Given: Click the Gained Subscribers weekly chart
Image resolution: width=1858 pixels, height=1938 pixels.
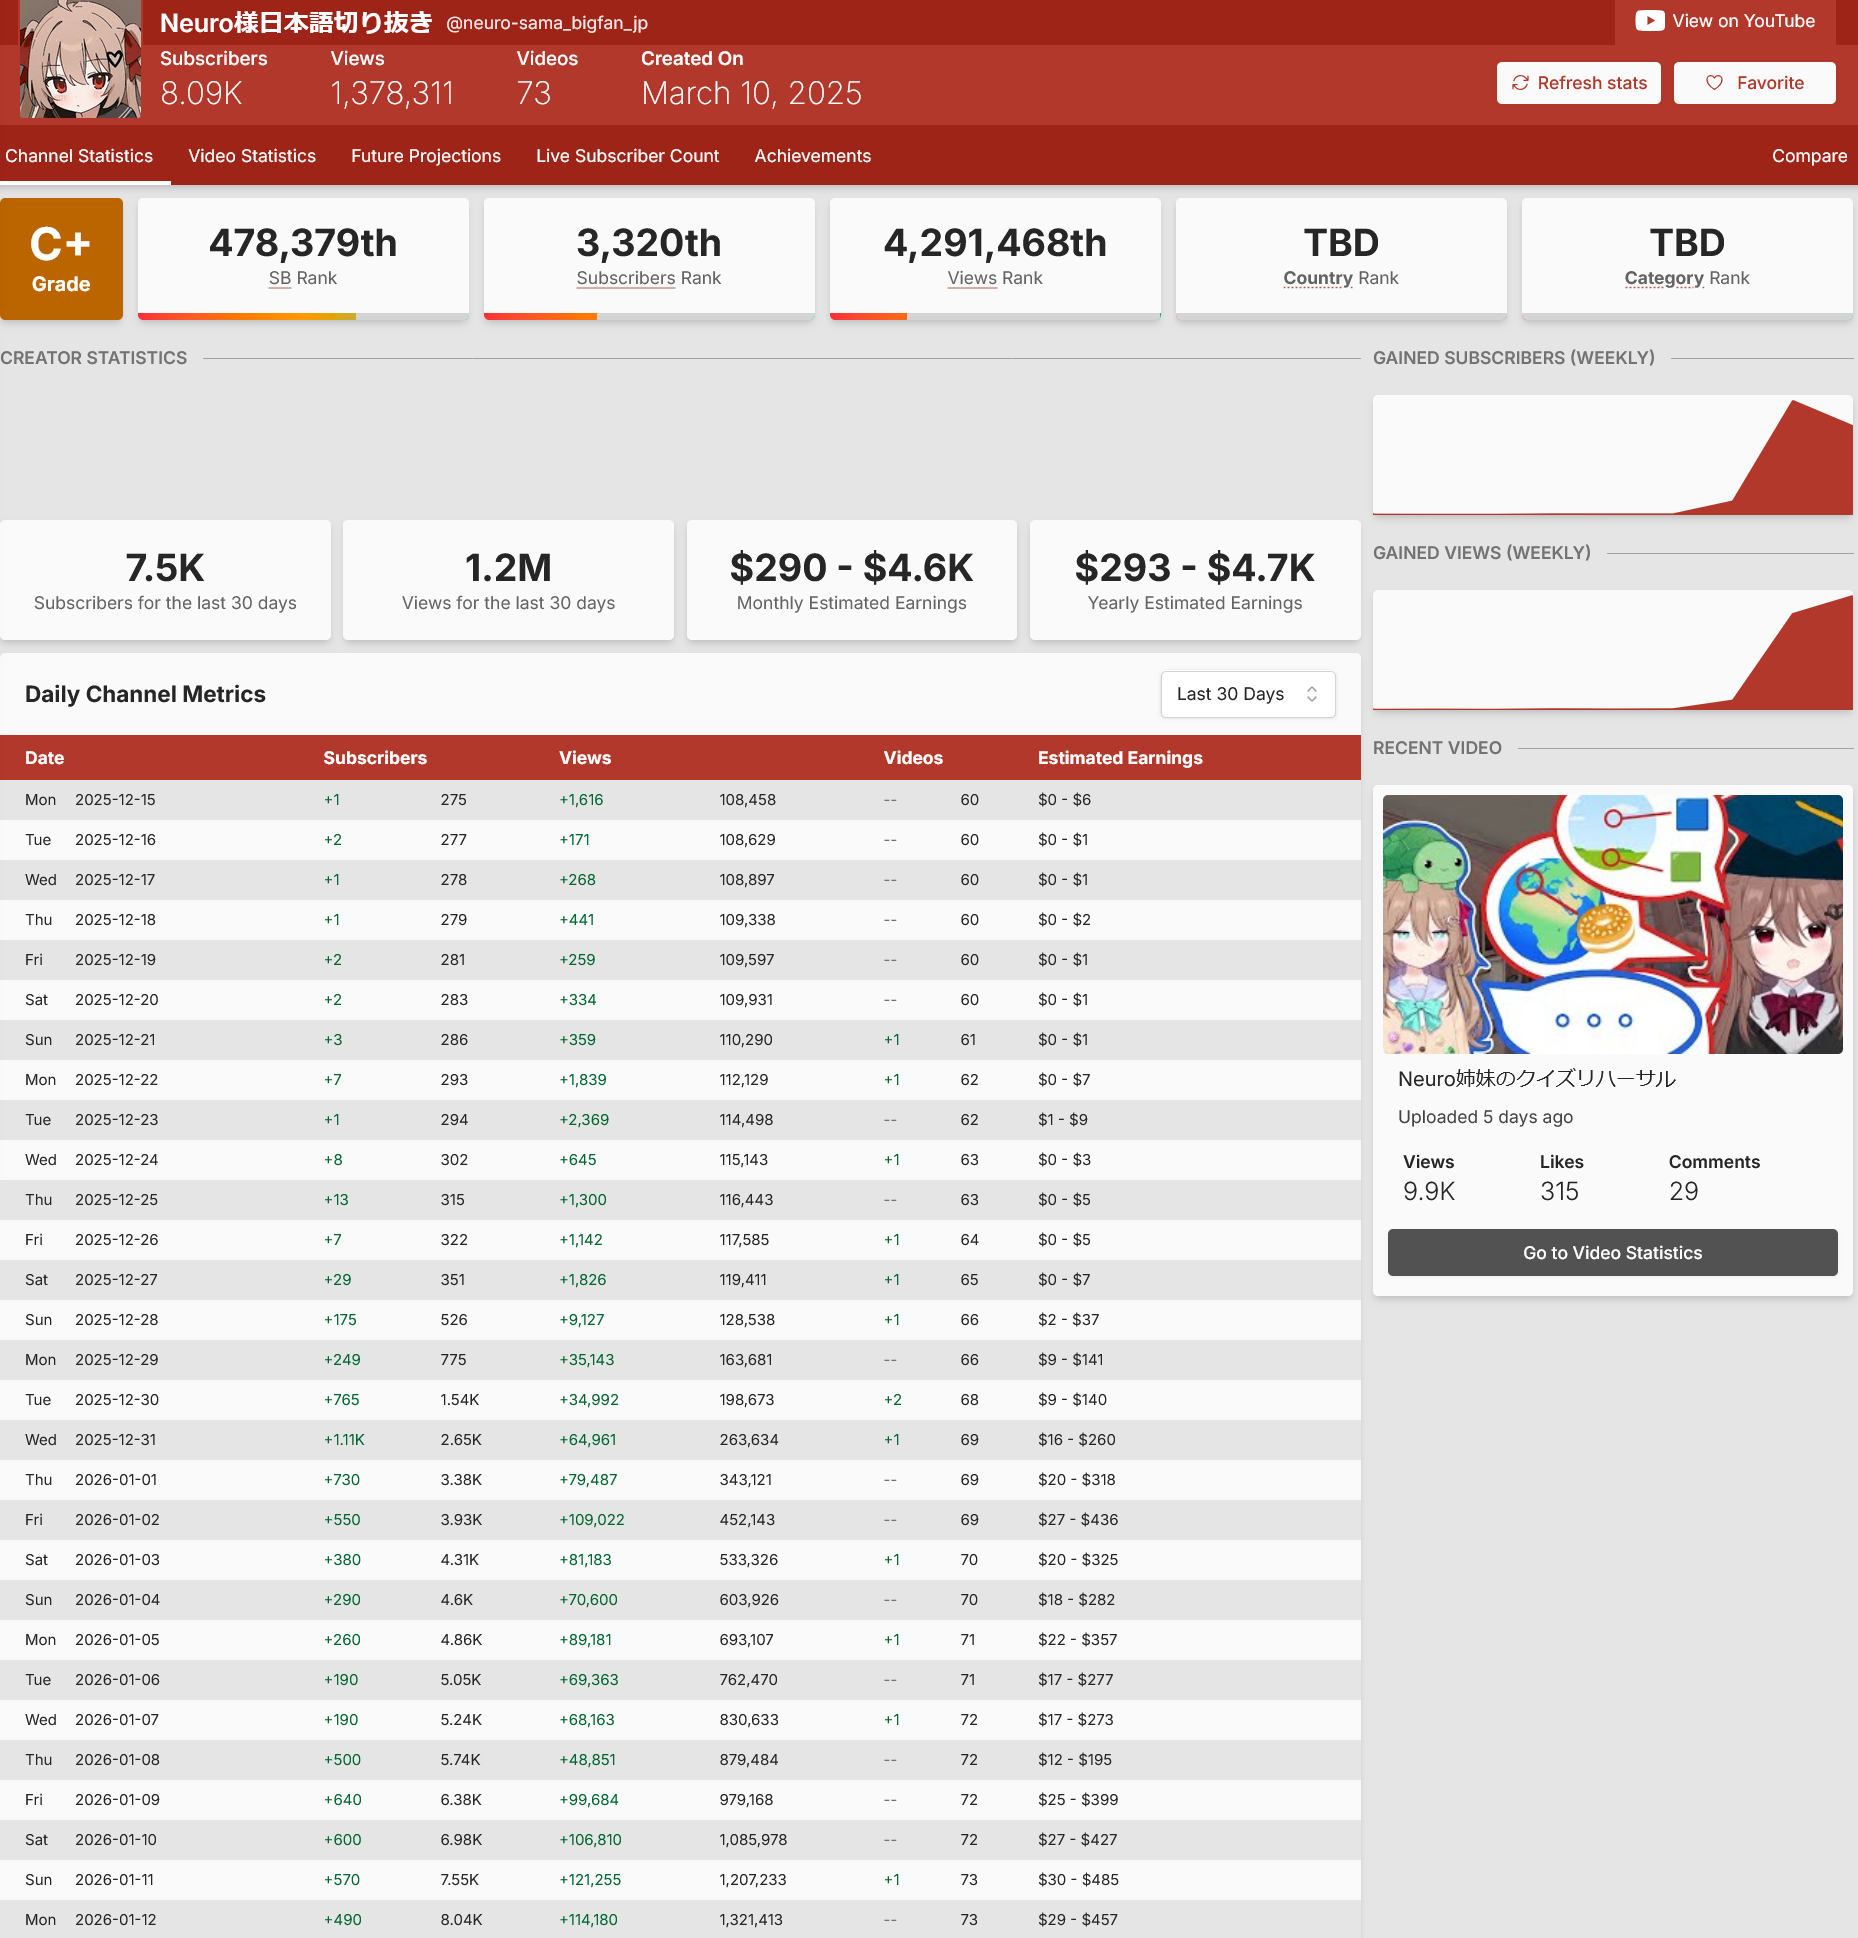Looking at the screenshot, I should tap(1612, 455).
